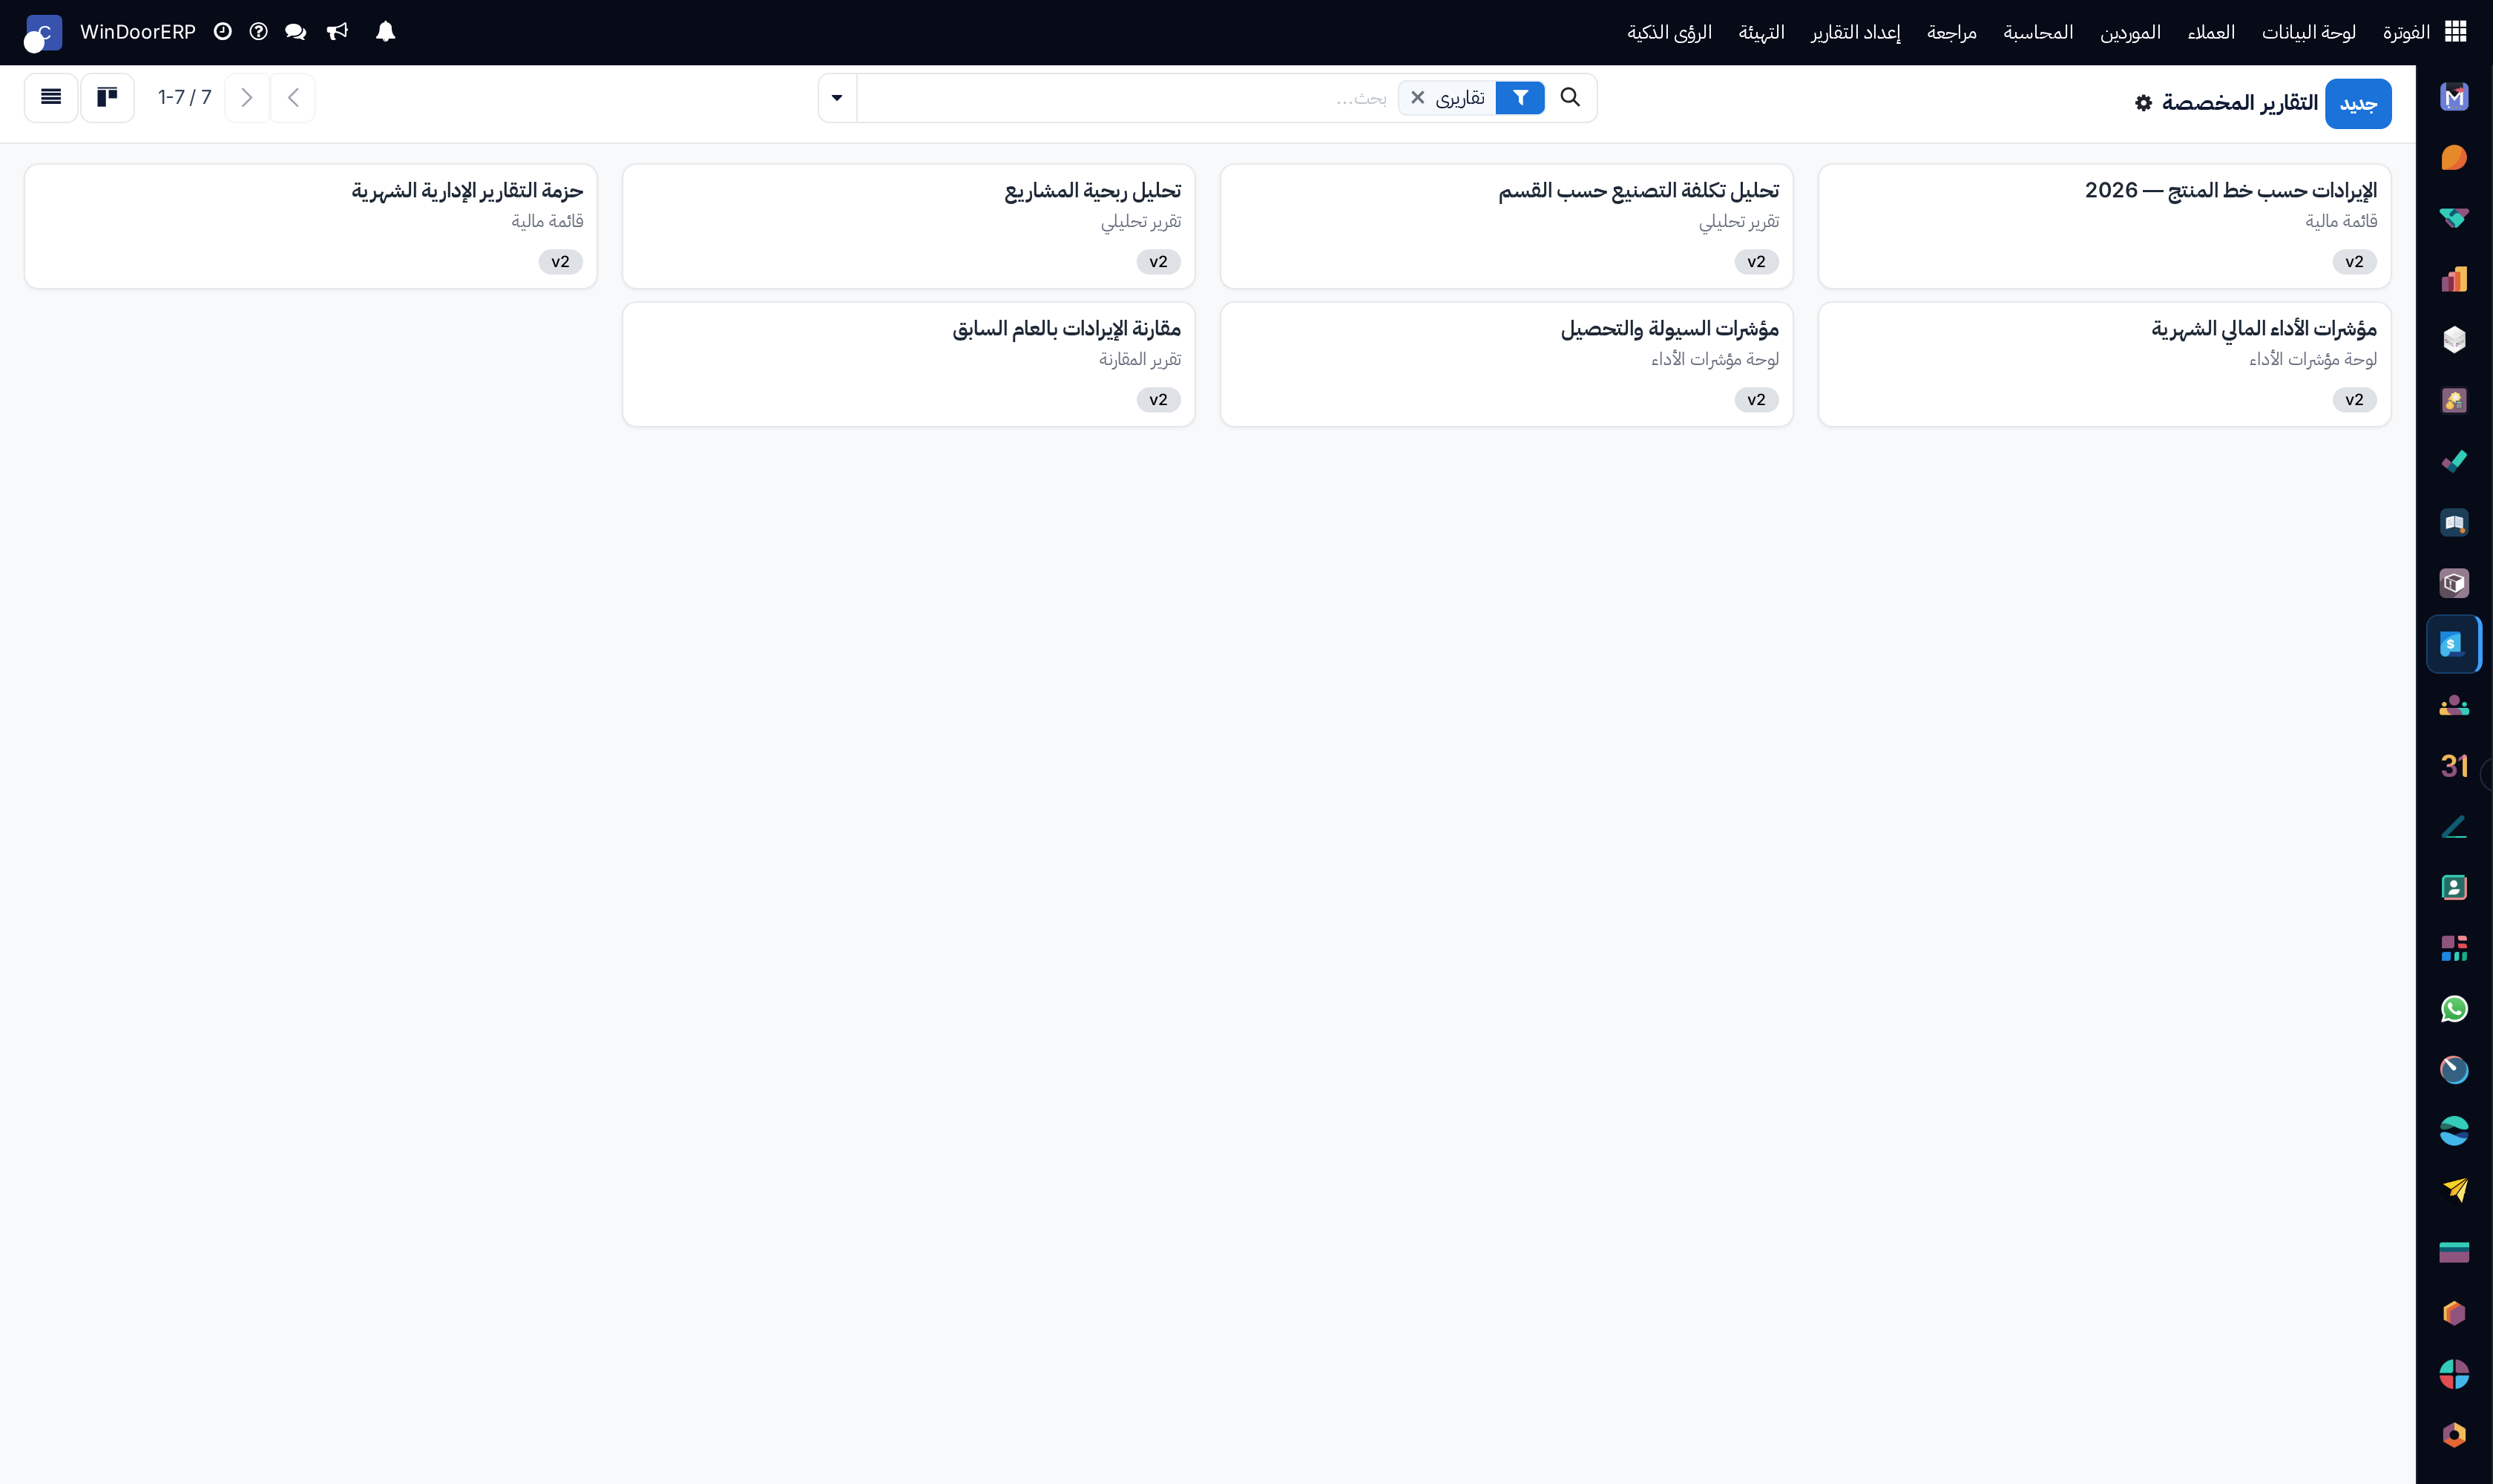The width and height of the screenshot is (2493, 1484).
Task: Open the Sales bar-chart app icon
Action: click(x=2454, y=279)
